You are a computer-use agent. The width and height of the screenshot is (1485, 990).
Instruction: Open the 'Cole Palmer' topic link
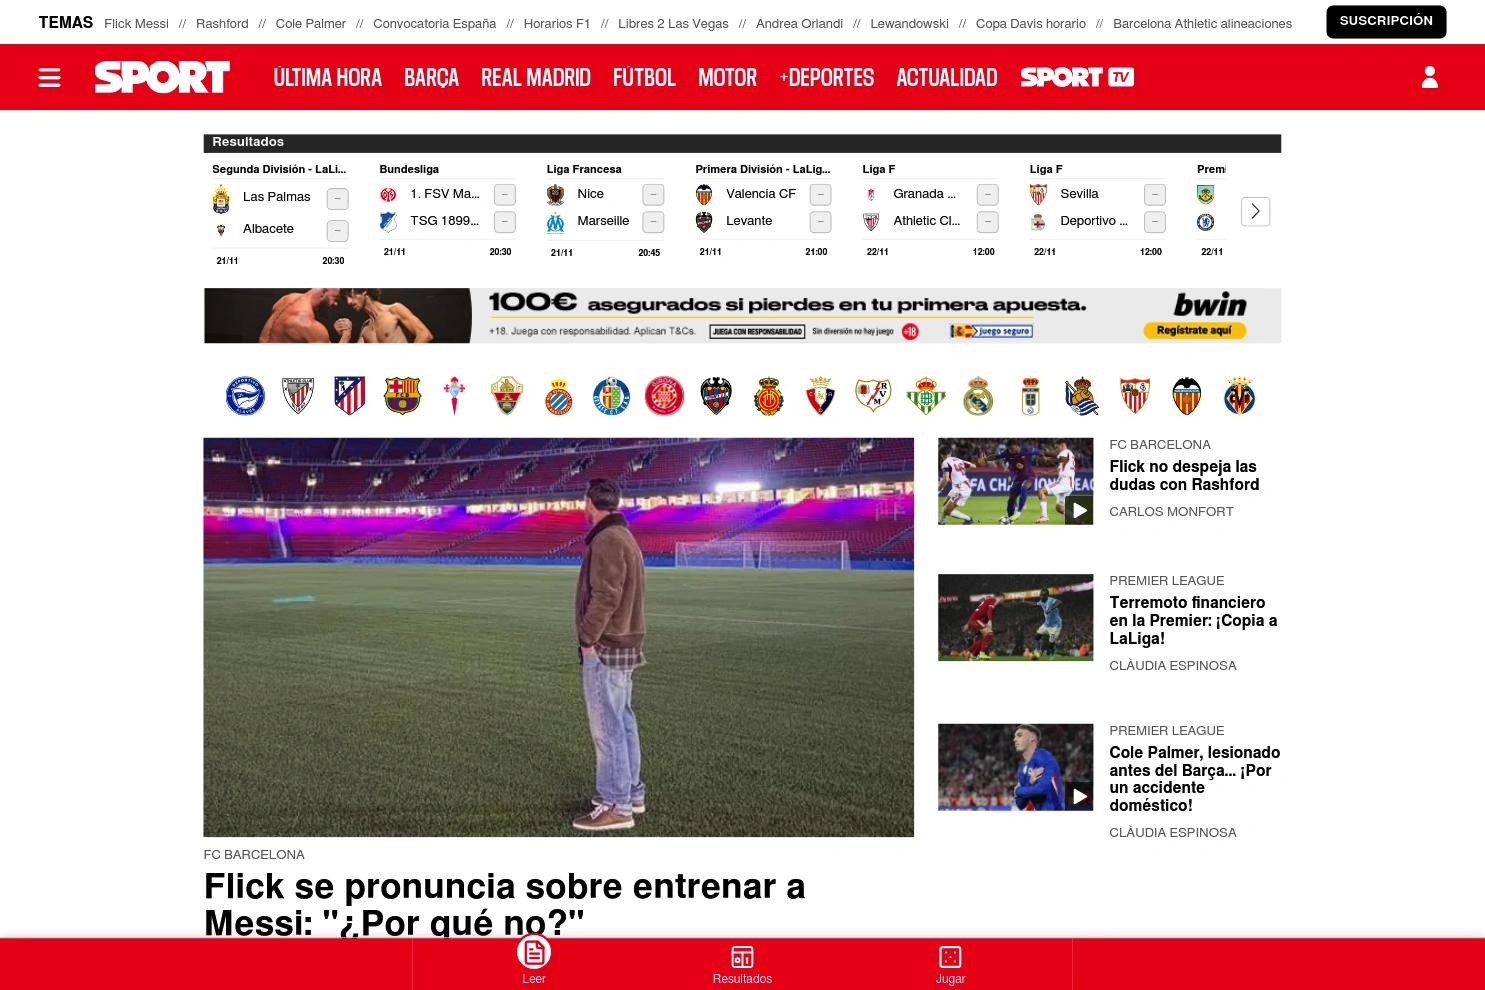(x=311, y=23)
